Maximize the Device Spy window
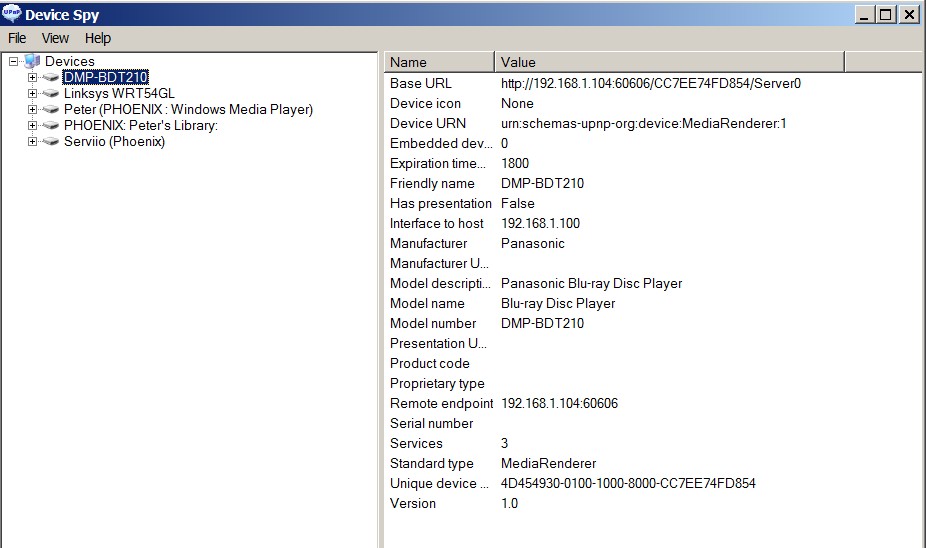 pyautogui.click(x=886, y=14)
